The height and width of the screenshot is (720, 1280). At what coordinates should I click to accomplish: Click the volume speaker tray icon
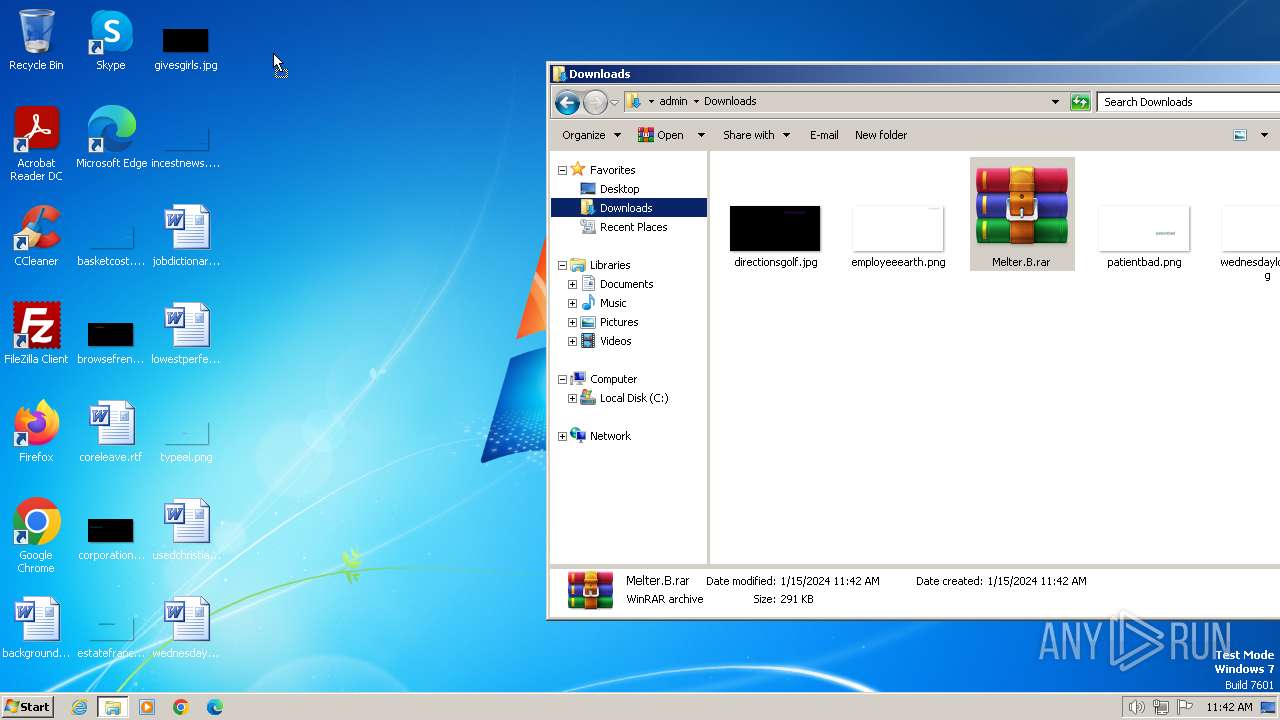1137,707
